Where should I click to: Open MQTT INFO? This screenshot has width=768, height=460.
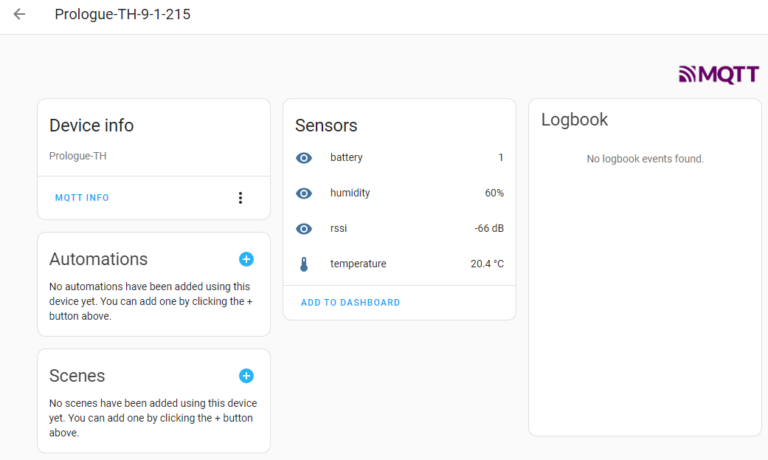(x=82, y=198)
